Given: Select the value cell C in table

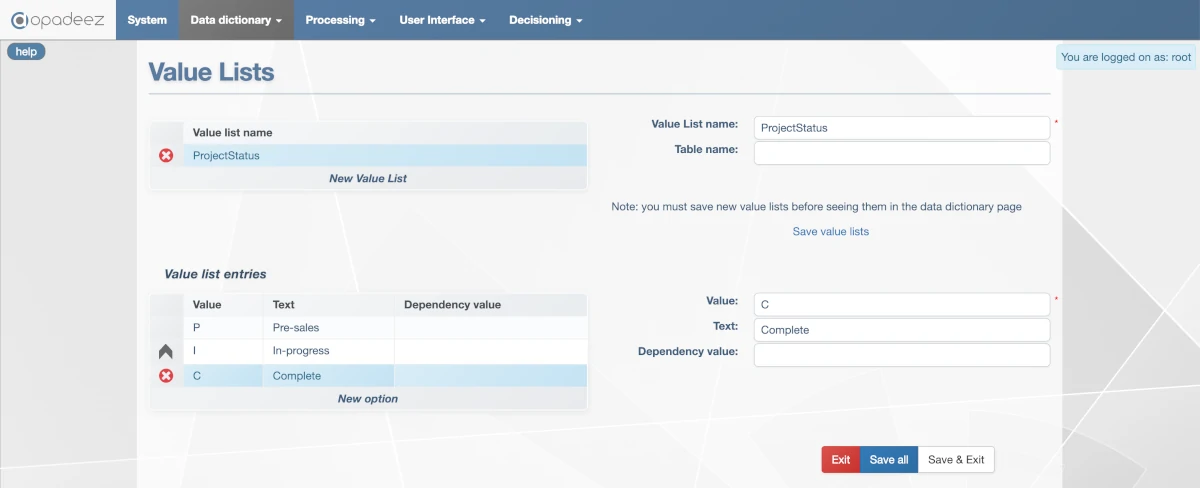Looking at the screenshot, I should pyautogui.click(x=223, y=376).
